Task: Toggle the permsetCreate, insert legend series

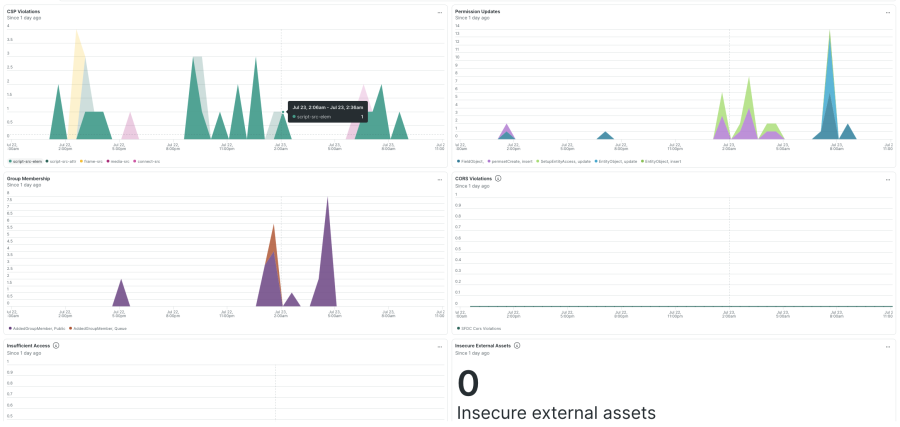Action: (x=510, y=161)
